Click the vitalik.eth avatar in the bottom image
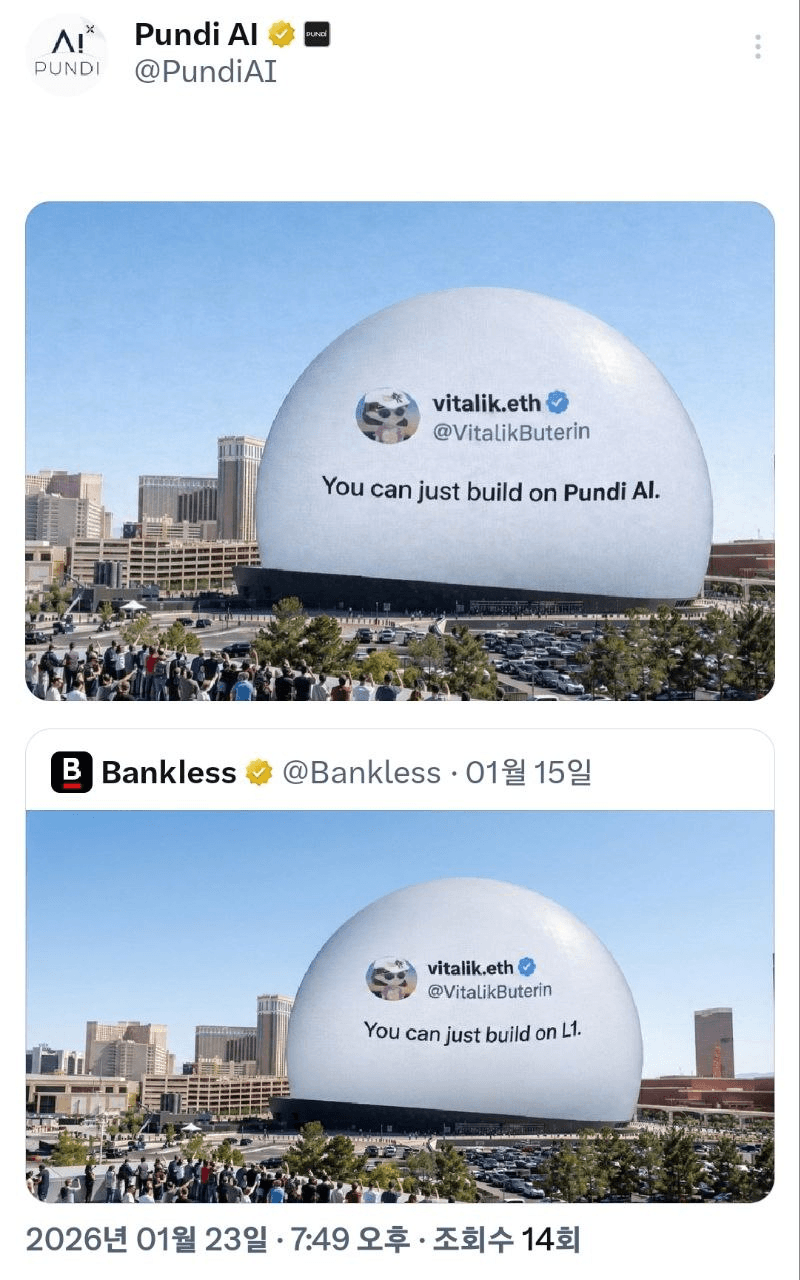This screenshot has height=1280, width=800. pos(392,978)
